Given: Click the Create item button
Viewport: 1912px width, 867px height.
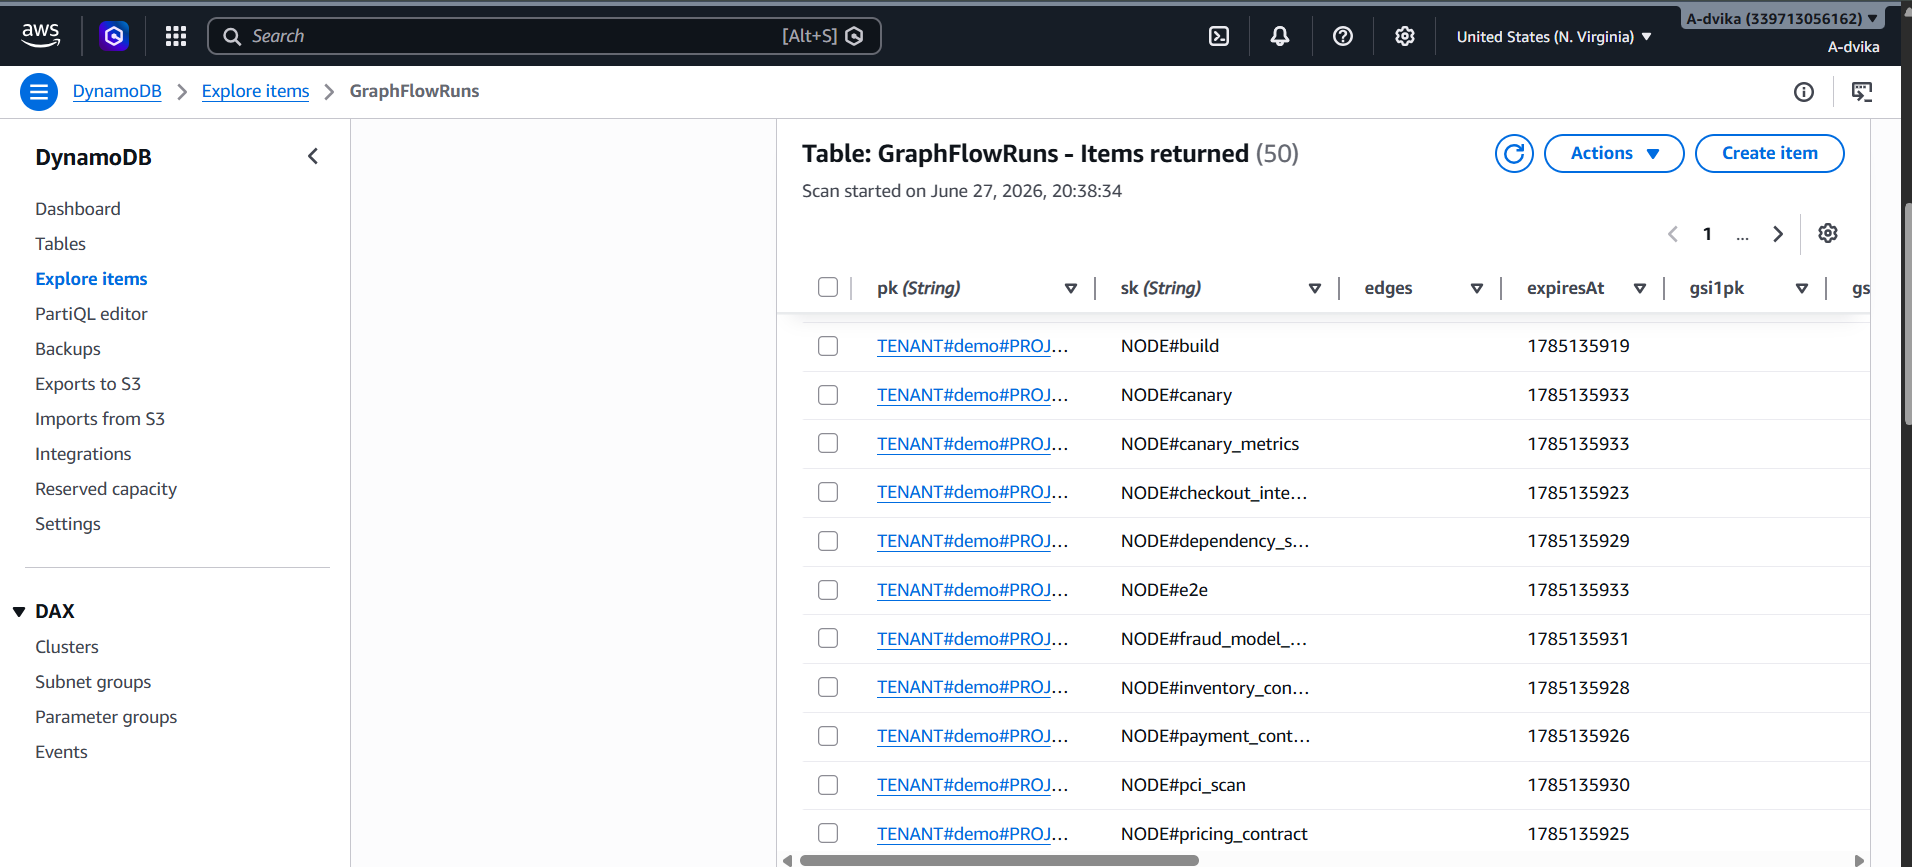Looking at the screenshot, I should pyautogui.click(x=1769, y=153).
